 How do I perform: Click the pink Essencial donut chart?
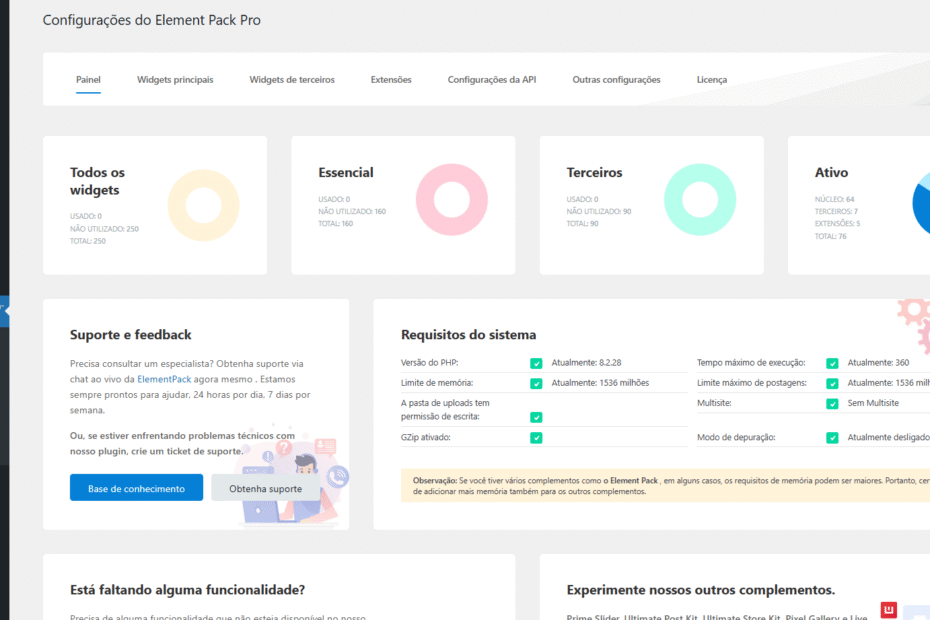[x=452, y=199]
